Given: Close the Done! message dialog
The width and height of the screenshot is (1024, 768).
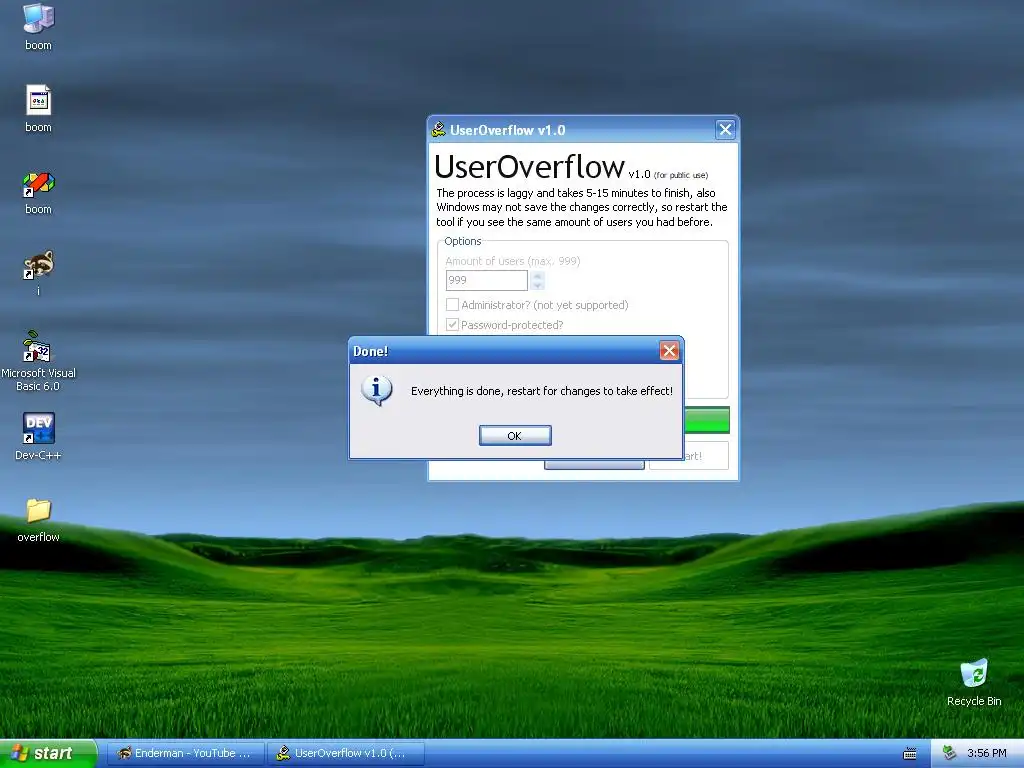Looking at the screenshot, I should tap(669, 351).
